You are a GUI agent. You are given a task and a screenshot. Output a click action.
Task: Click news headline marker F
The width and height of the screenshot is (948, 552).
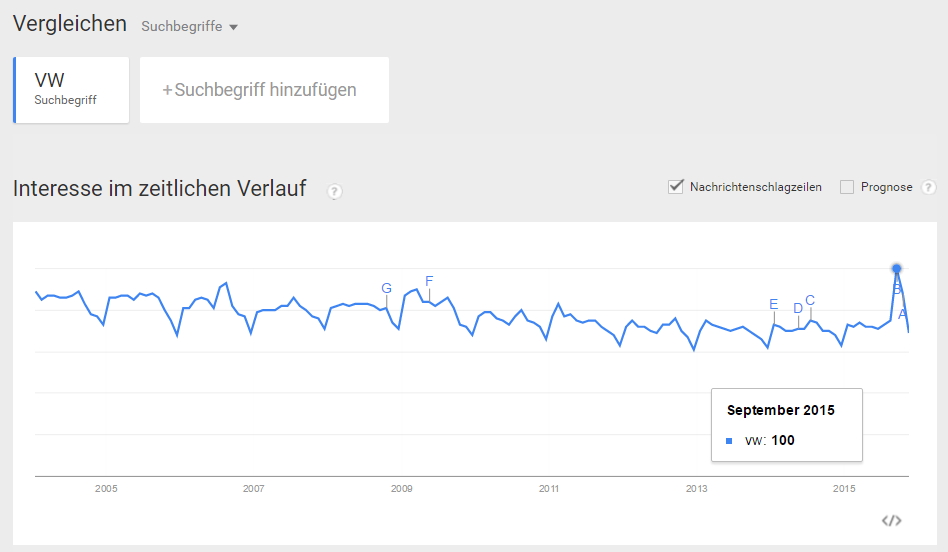pos(429,281)
